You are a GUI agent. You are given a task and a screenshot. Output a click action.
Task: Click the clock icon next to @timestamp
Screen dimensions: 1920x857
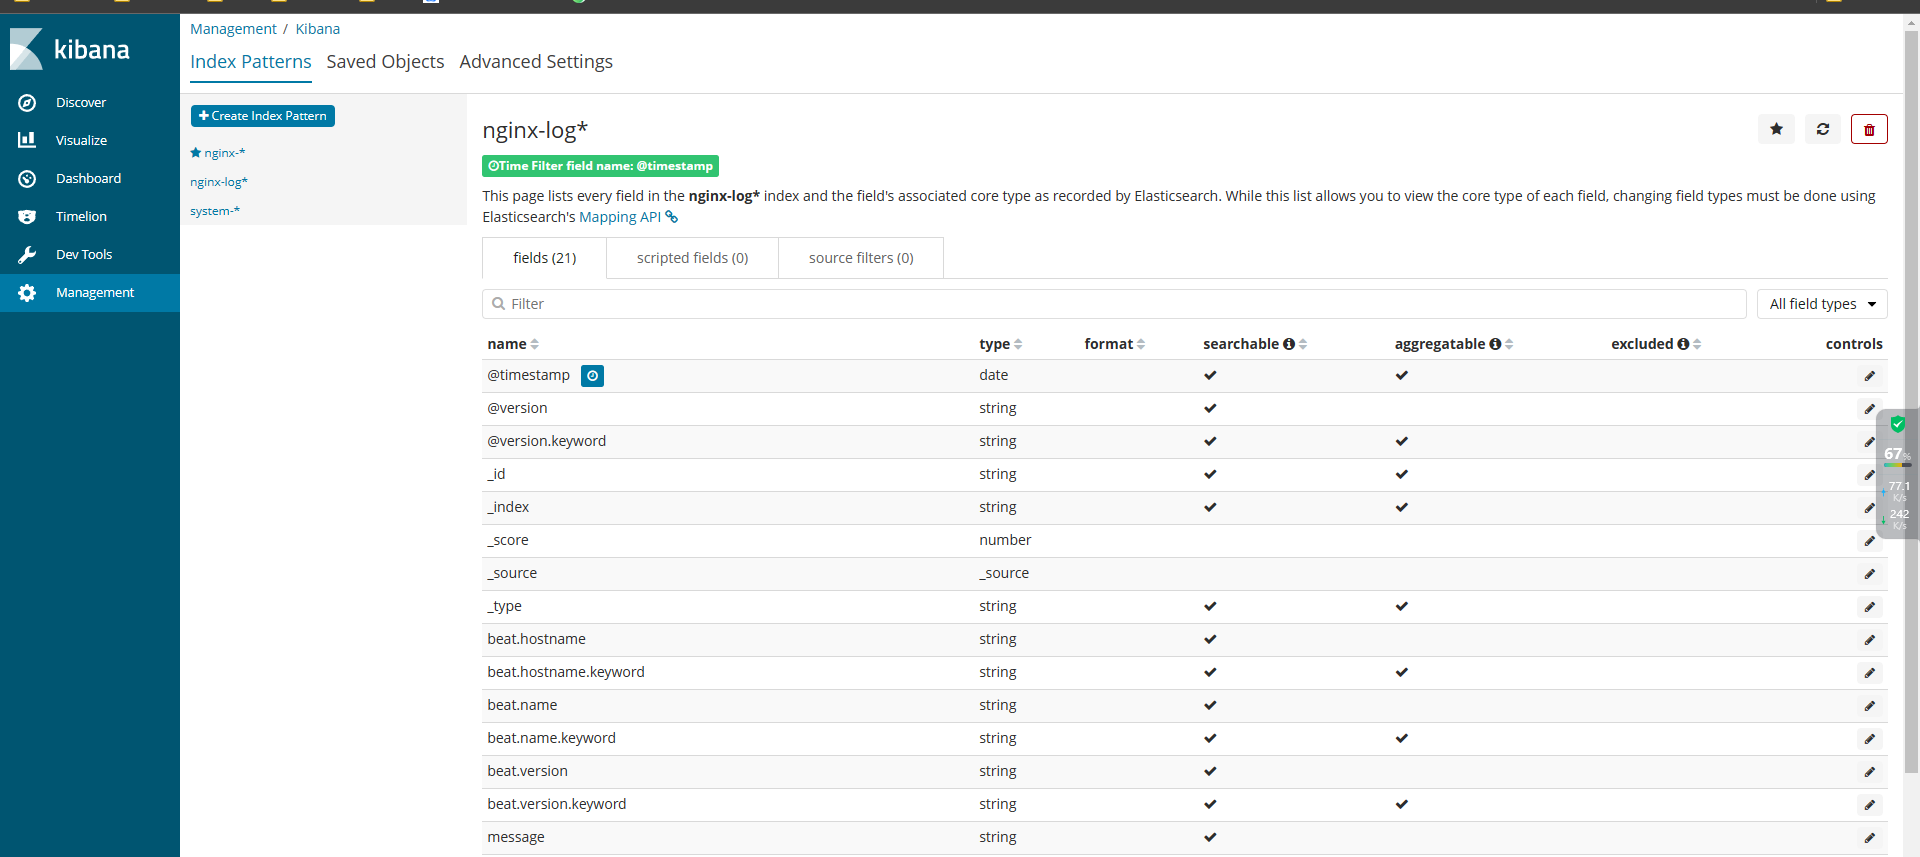(x=592, y=376)
